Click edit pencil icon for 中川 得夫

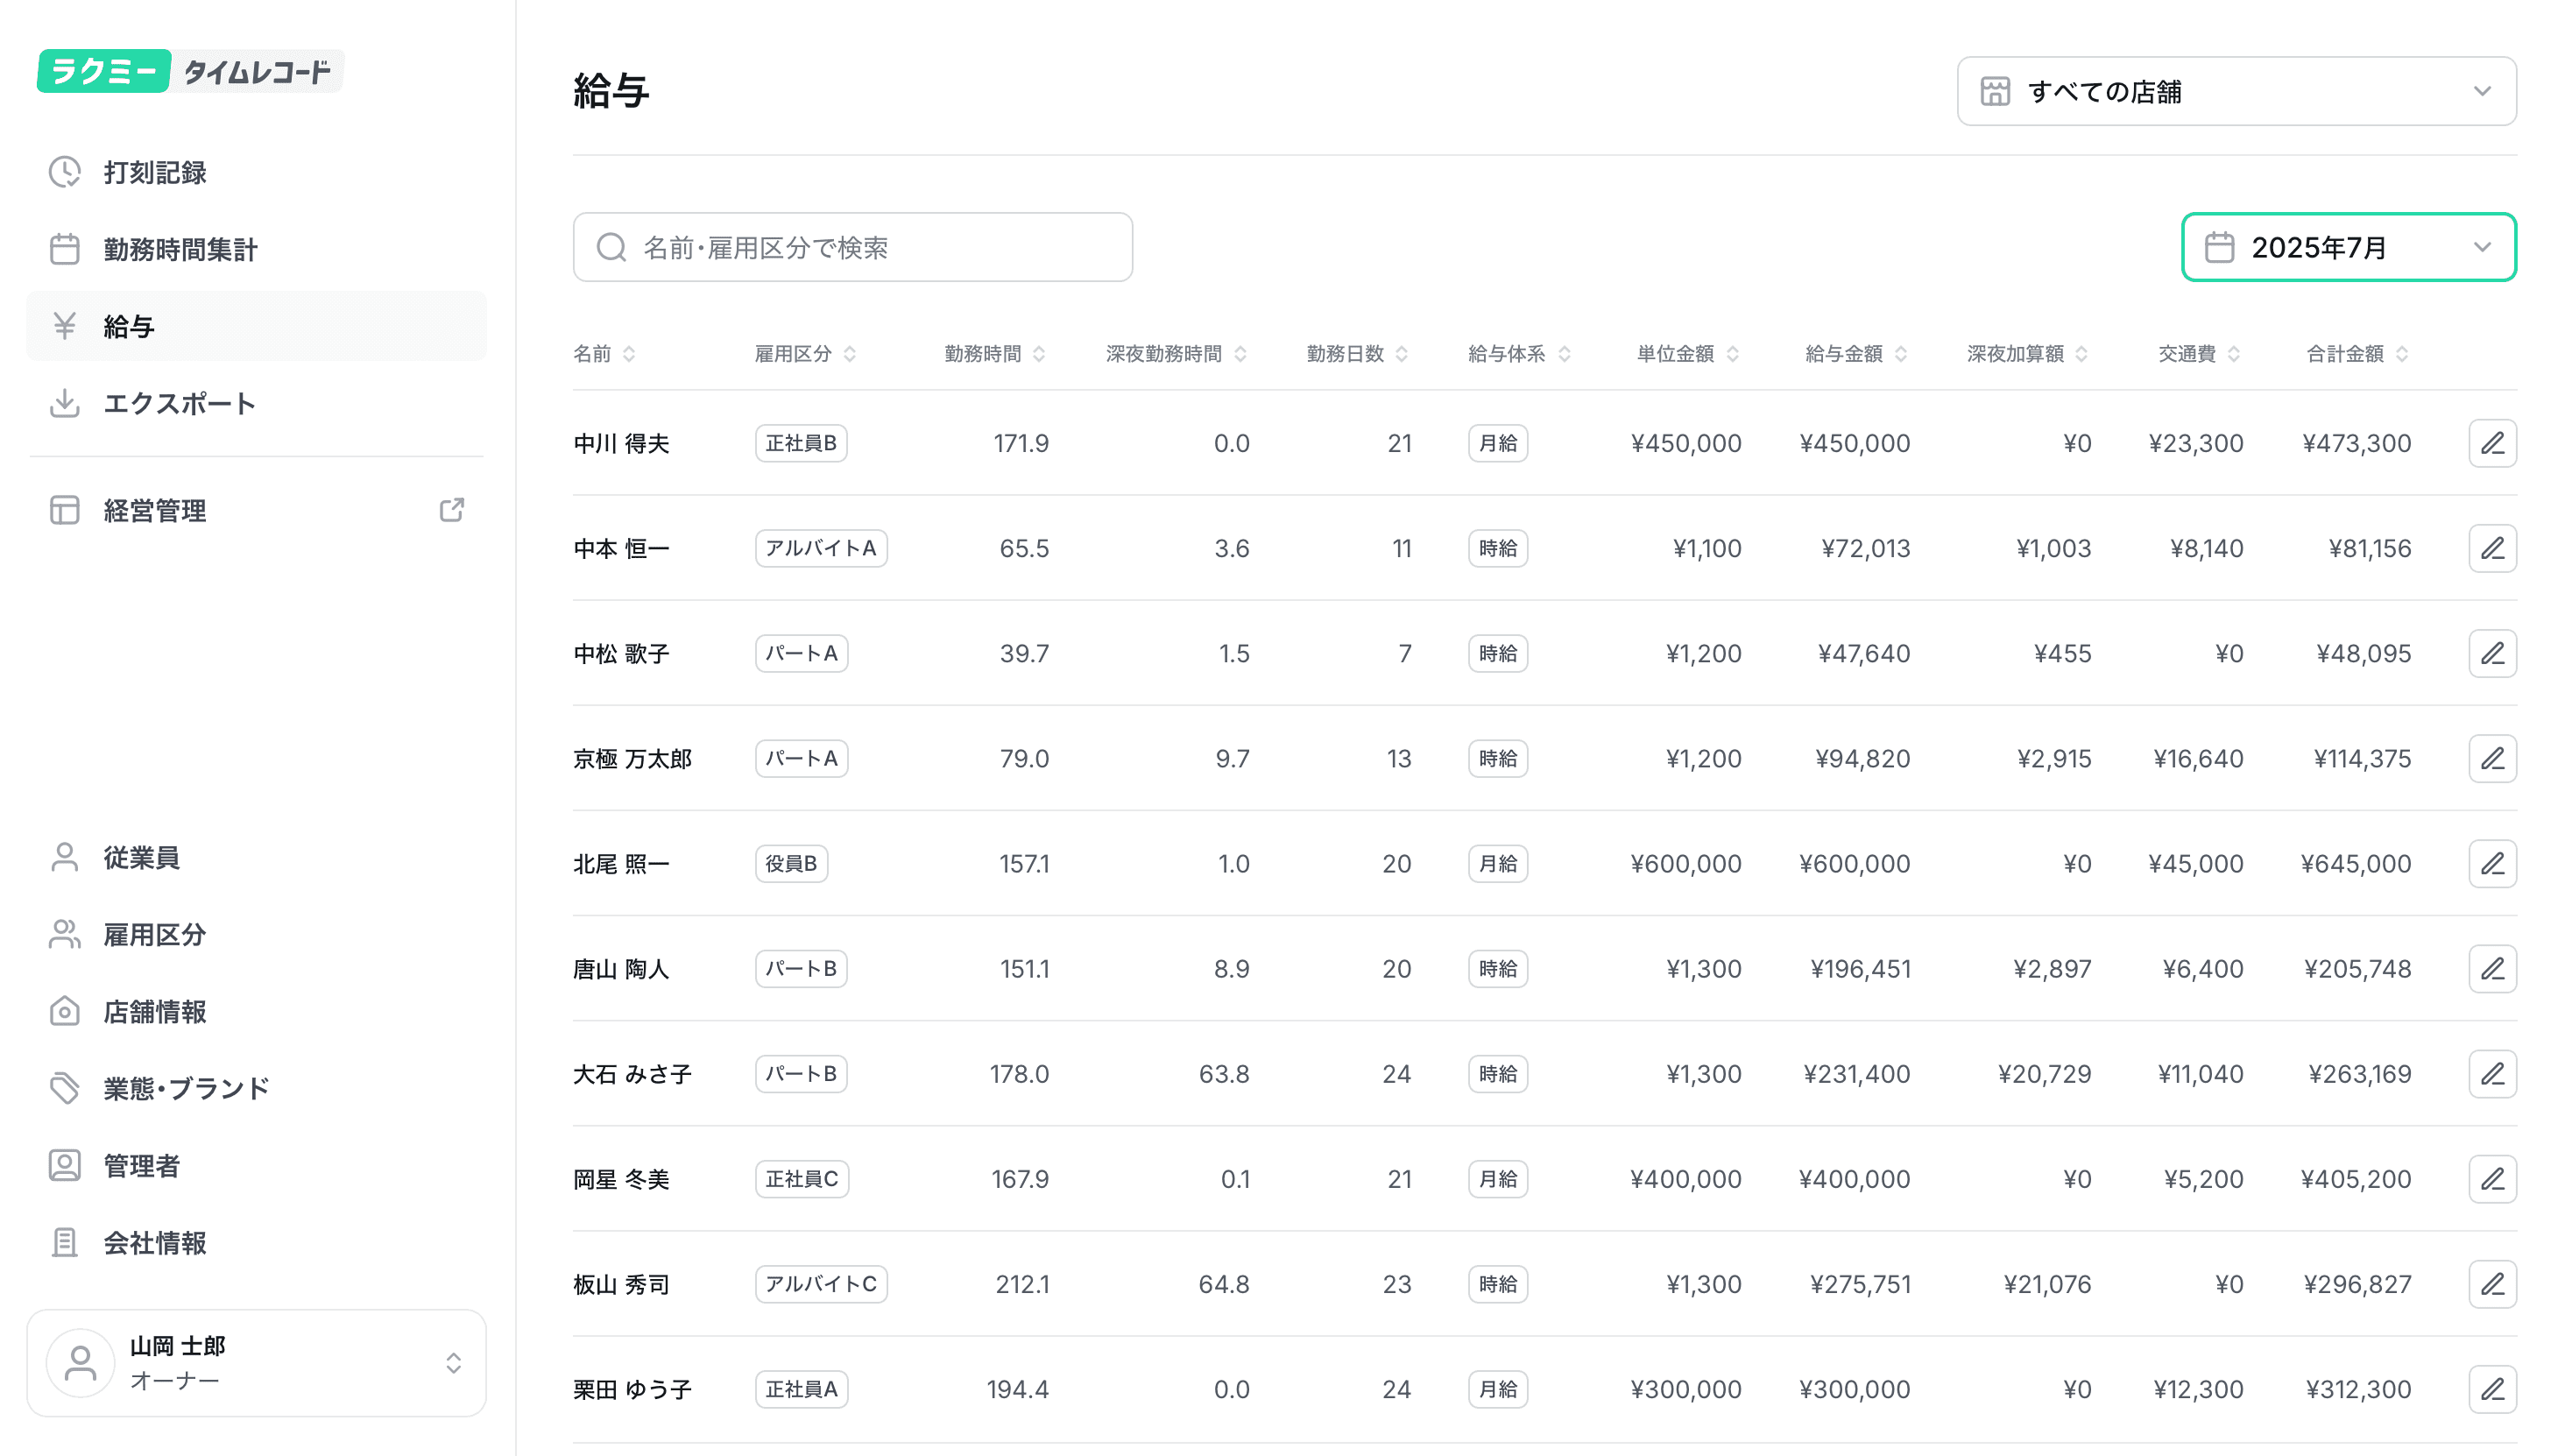(x=2491, y=443)
